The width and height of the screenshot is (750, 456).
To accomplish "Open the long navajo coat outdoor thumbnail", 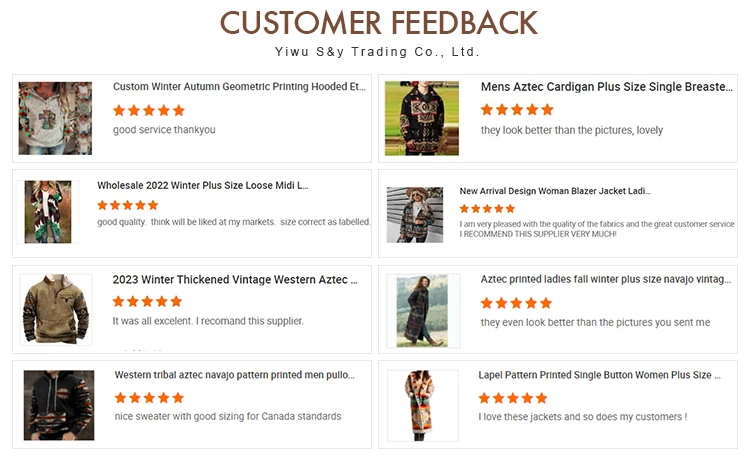I will click(422, 311).
